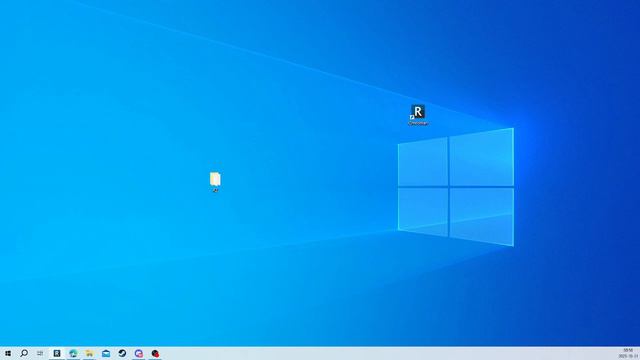This screenshot has height=360, width=640.
Task: Launch Microsoft Edge from taskbar
Action: 73,353
